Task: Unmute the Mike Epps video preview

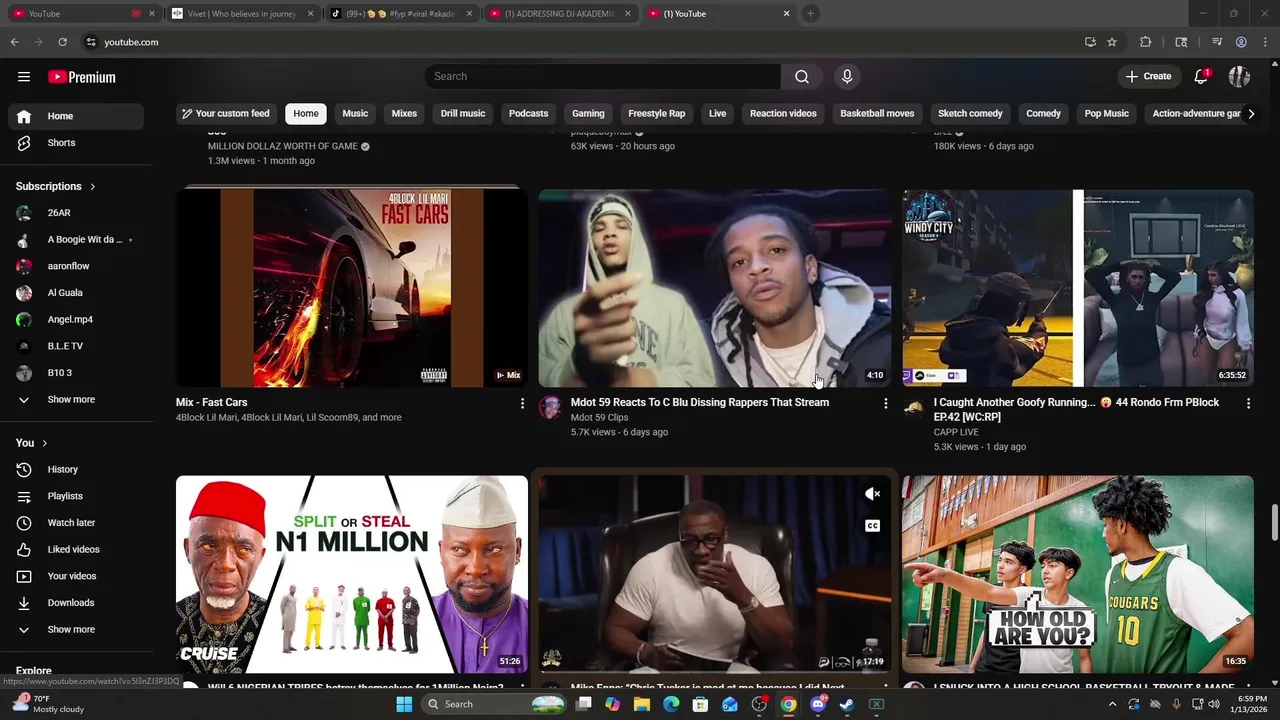Action: tap(872, 494)
